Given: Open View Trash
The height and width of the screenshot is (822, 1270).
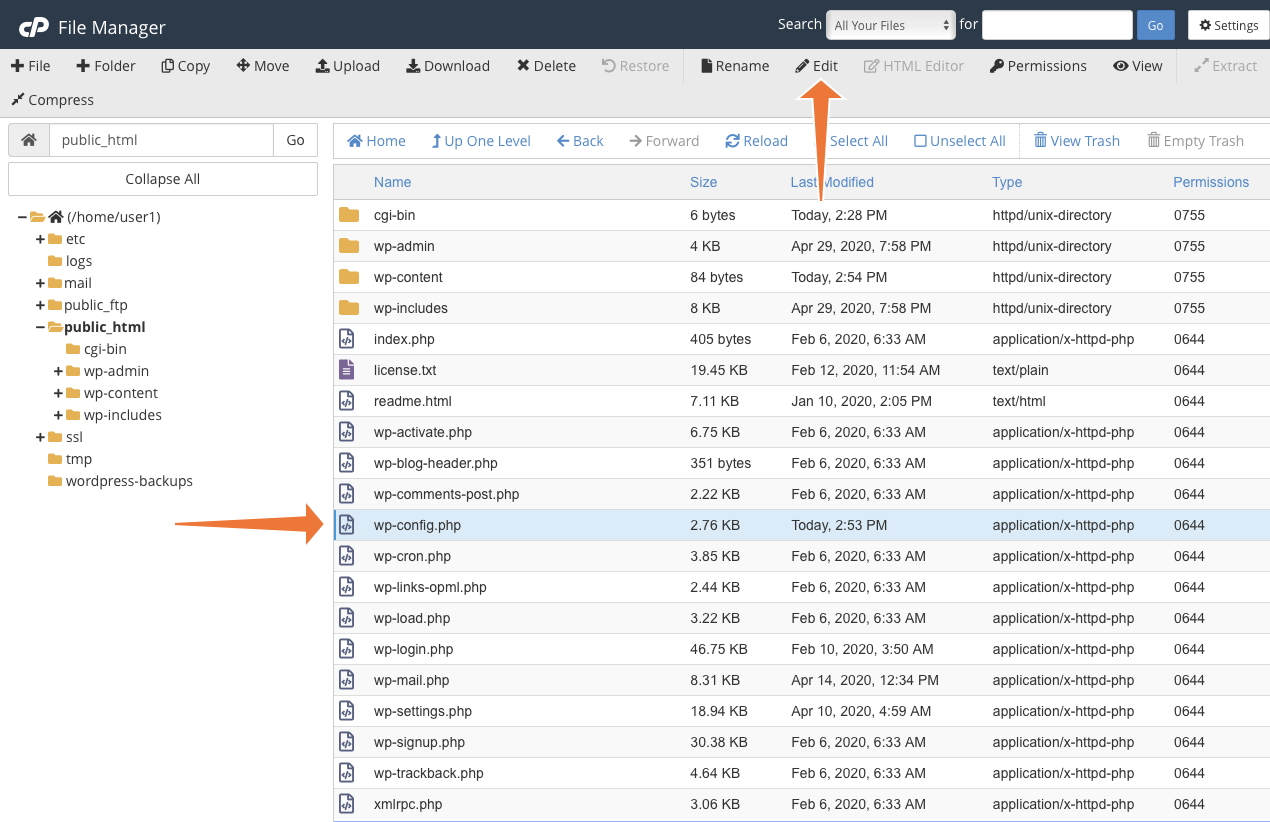Looking at the screenshot, I should 1076,141.
